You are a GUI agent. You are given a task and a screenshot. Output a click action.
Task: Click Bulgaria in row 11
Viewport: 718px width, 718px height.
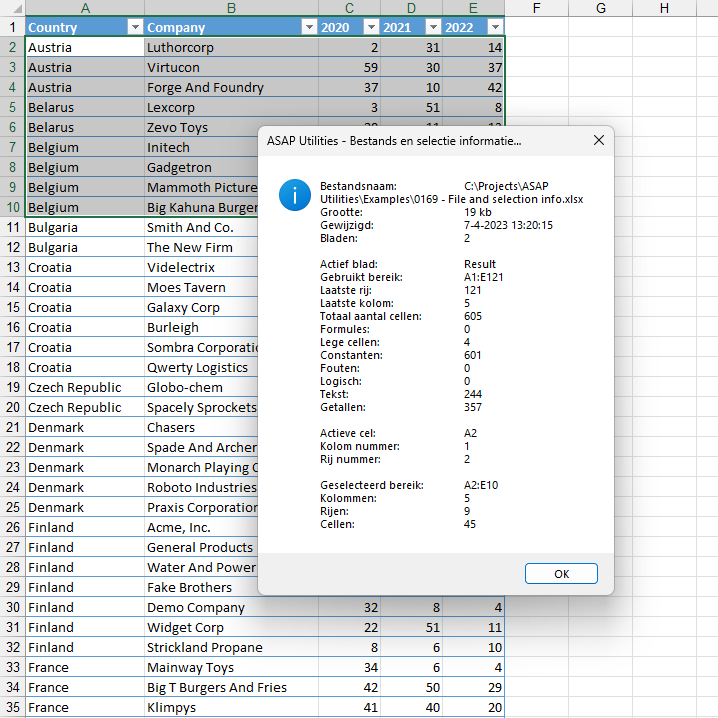(x=85, y=227)
